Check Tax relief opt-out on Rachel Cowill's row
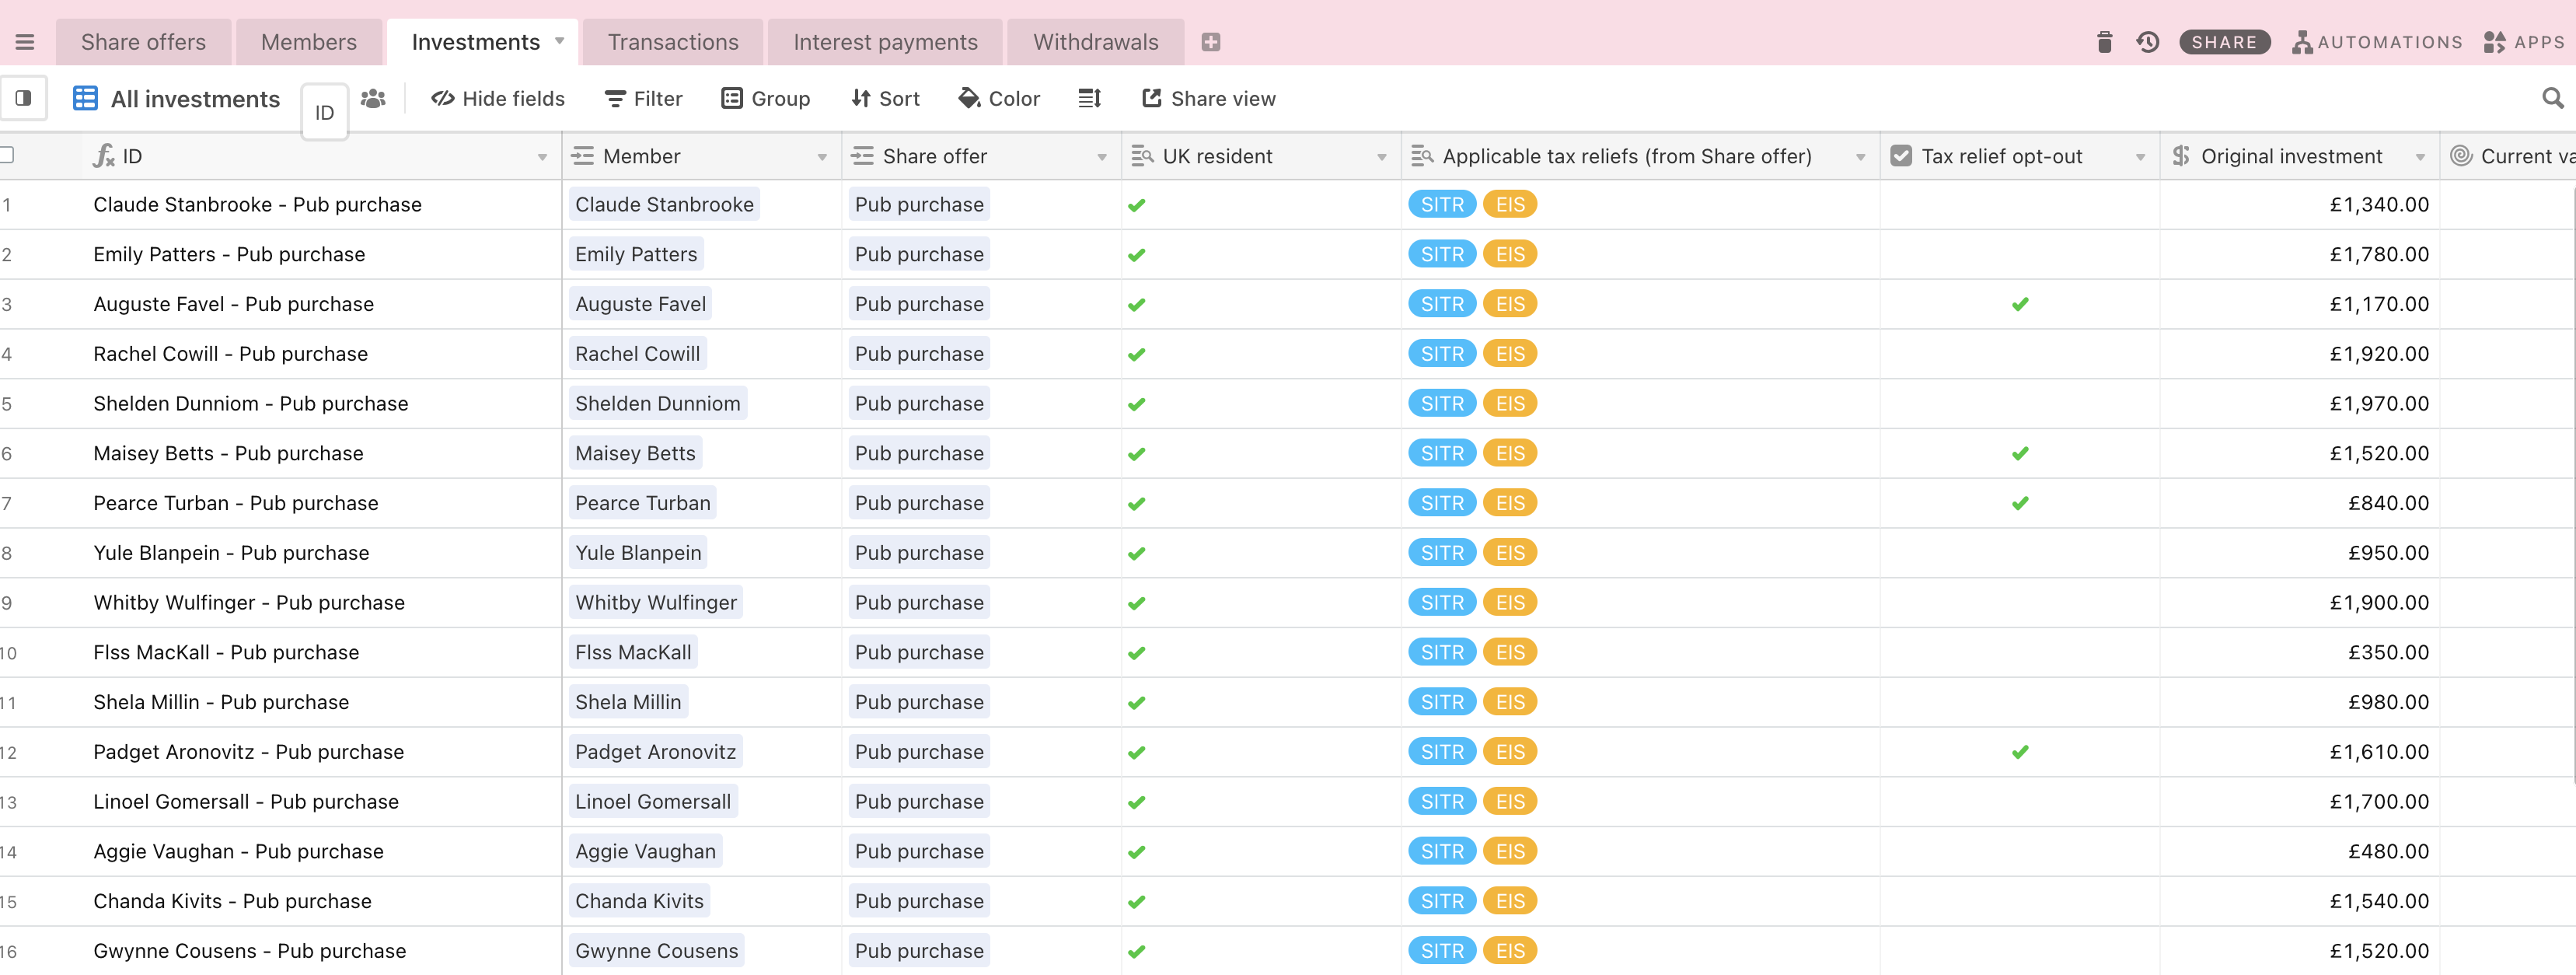 click(x=2019, y=353)
